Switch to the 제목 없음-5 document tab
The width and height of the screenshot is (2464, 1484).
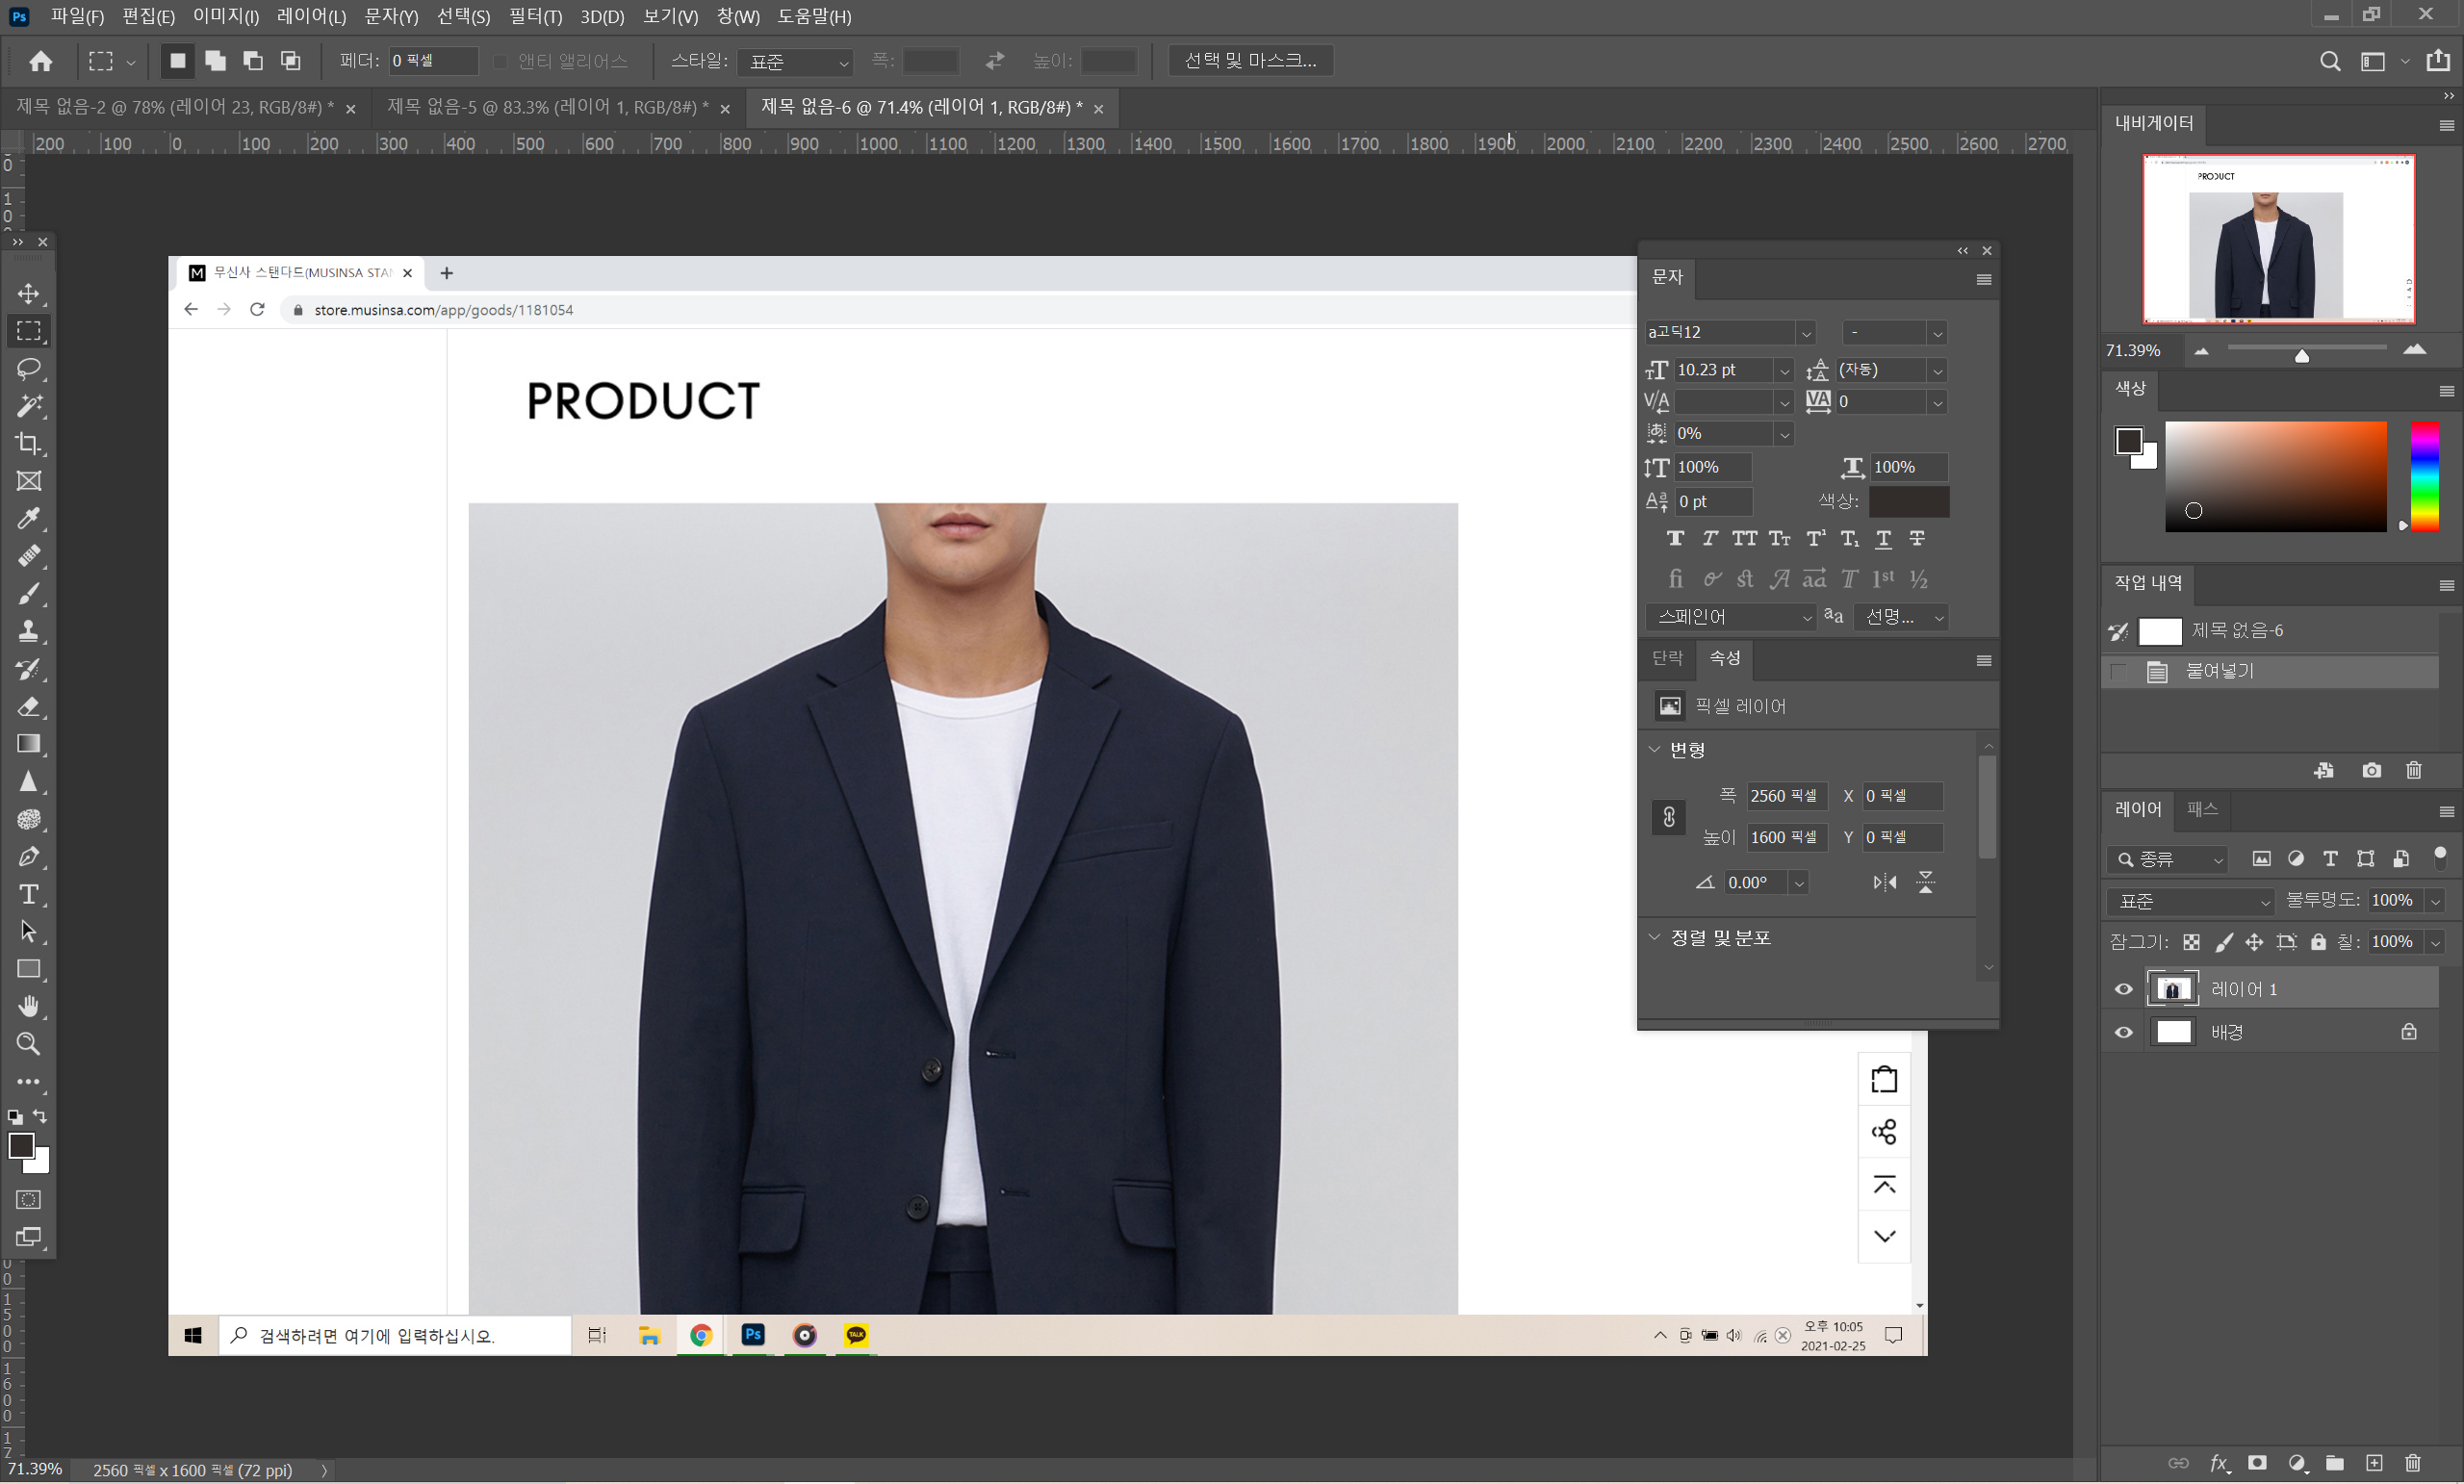click(x=547, y=107)
